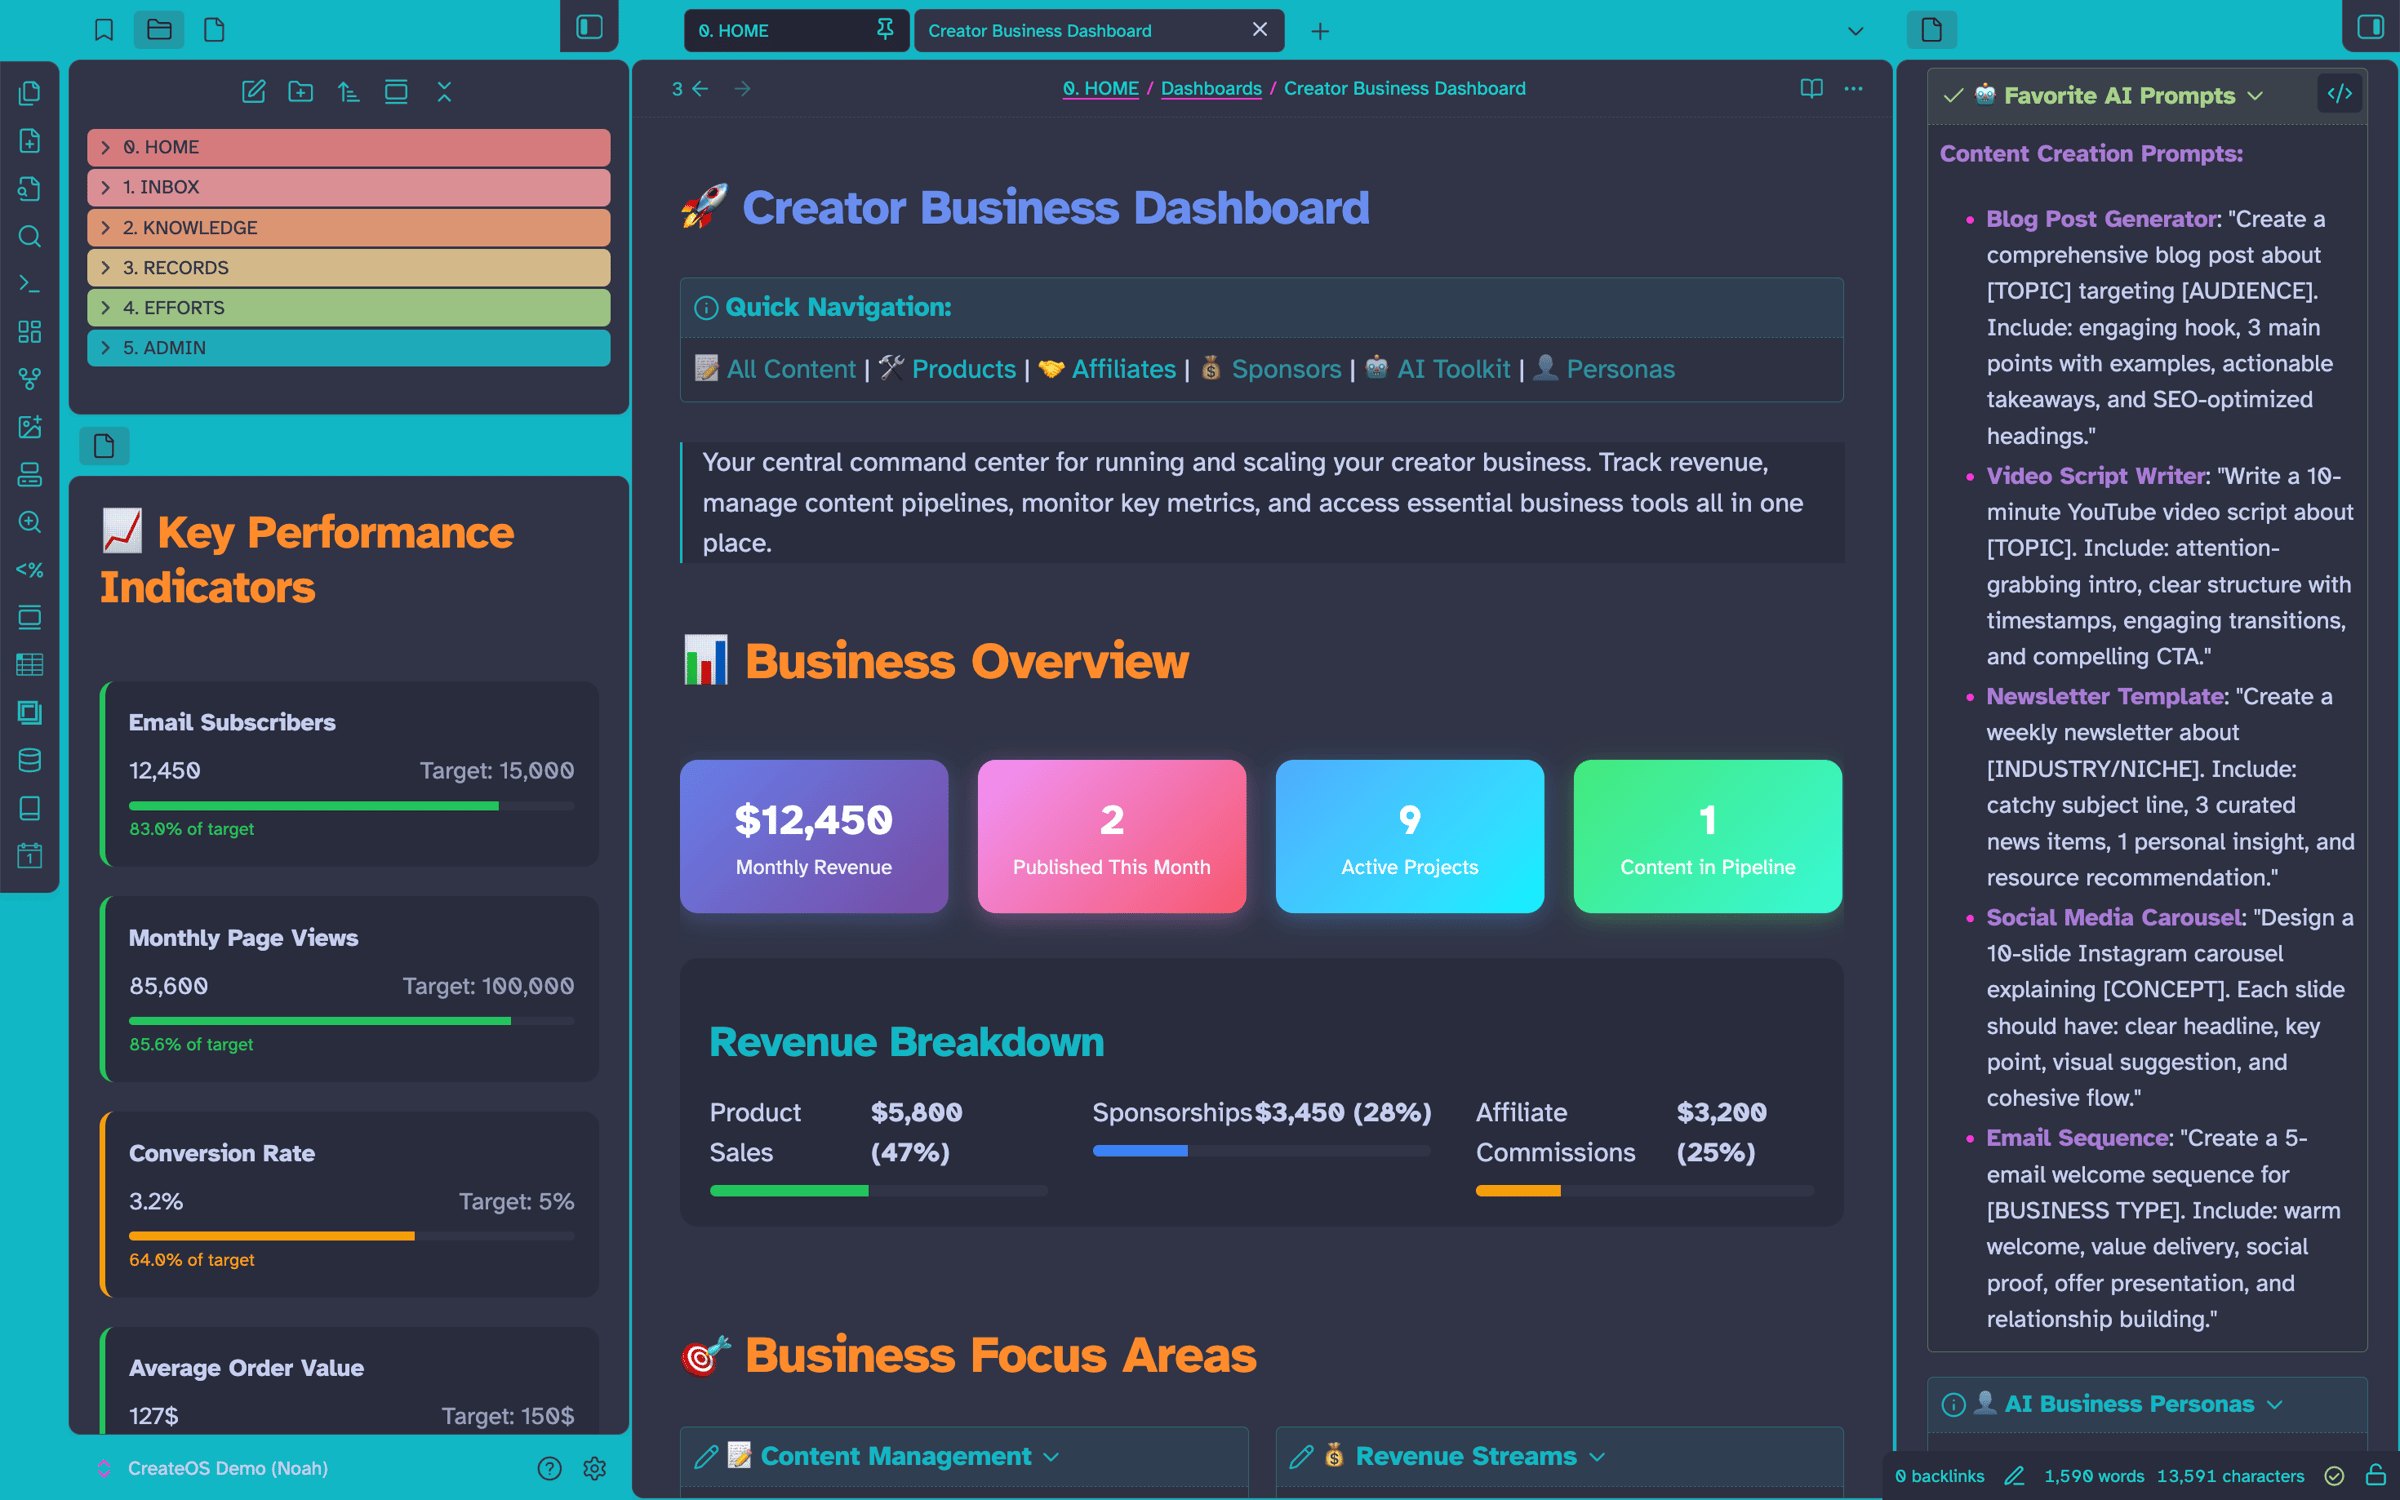Click the stacked boxes ribbon icon
Viewport: 2400px width, 1500px height.
[30, 475]
